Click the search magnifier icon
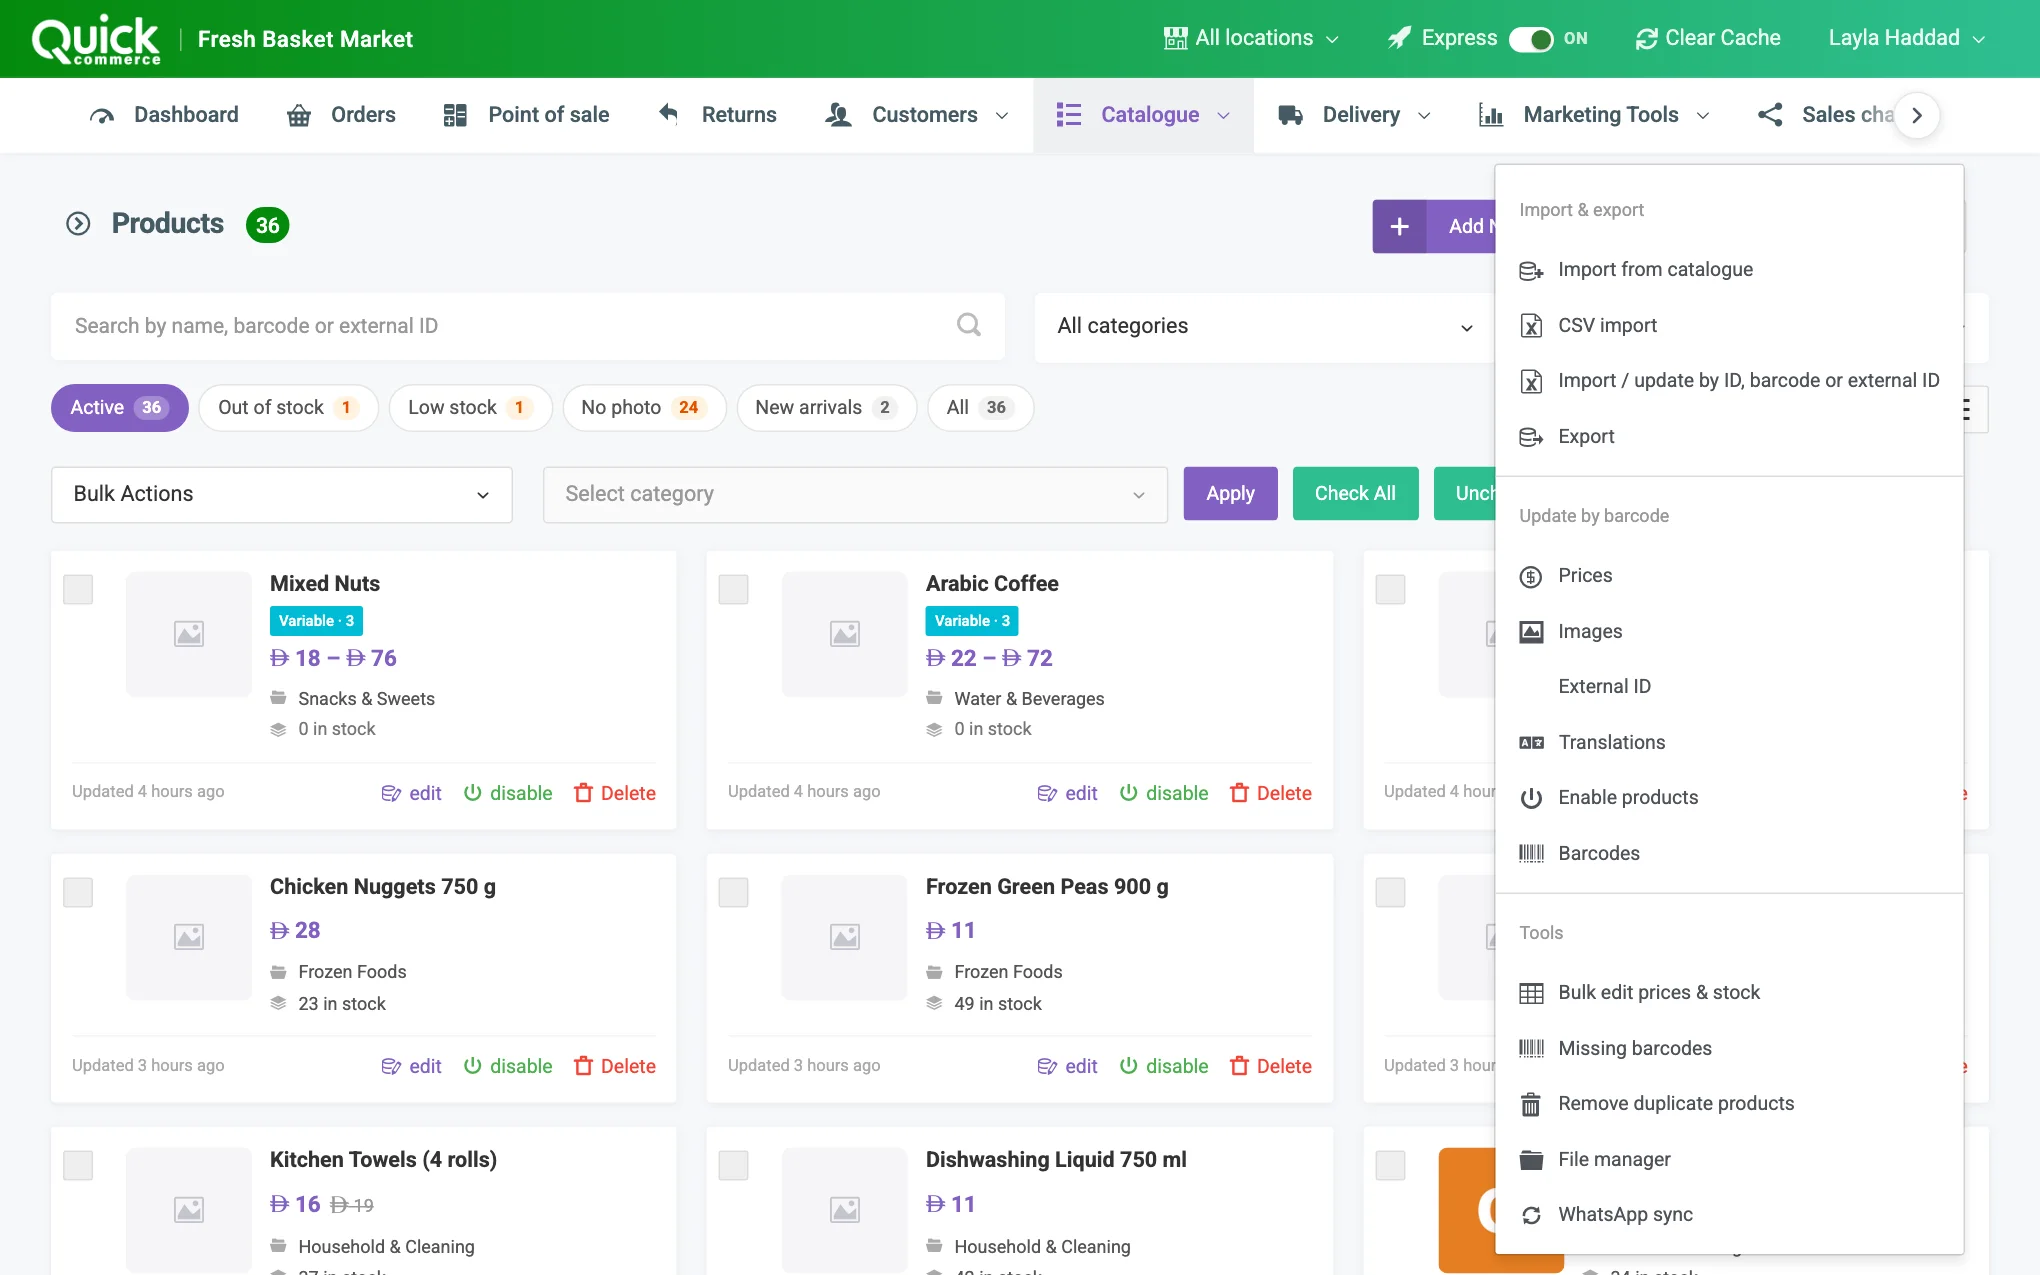 (968, 325)
